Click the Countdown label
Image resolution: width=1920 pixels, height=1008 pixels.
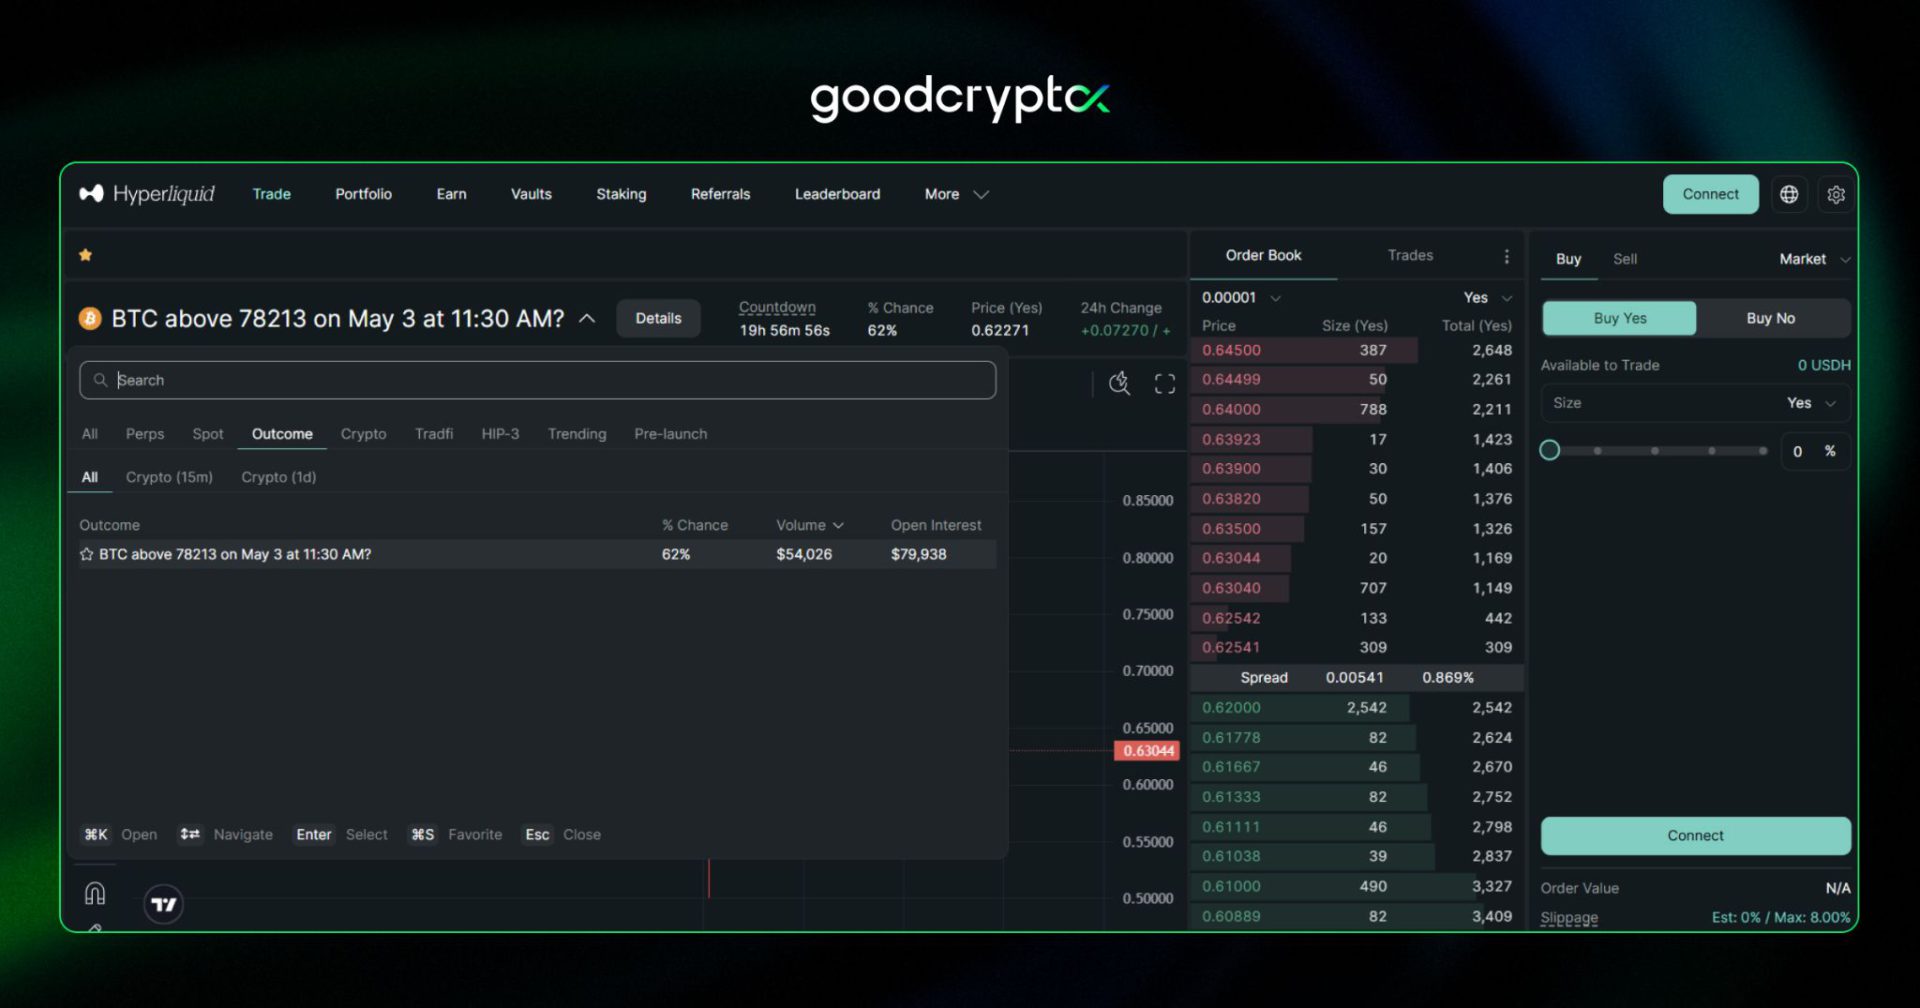(x=777, y=308)
